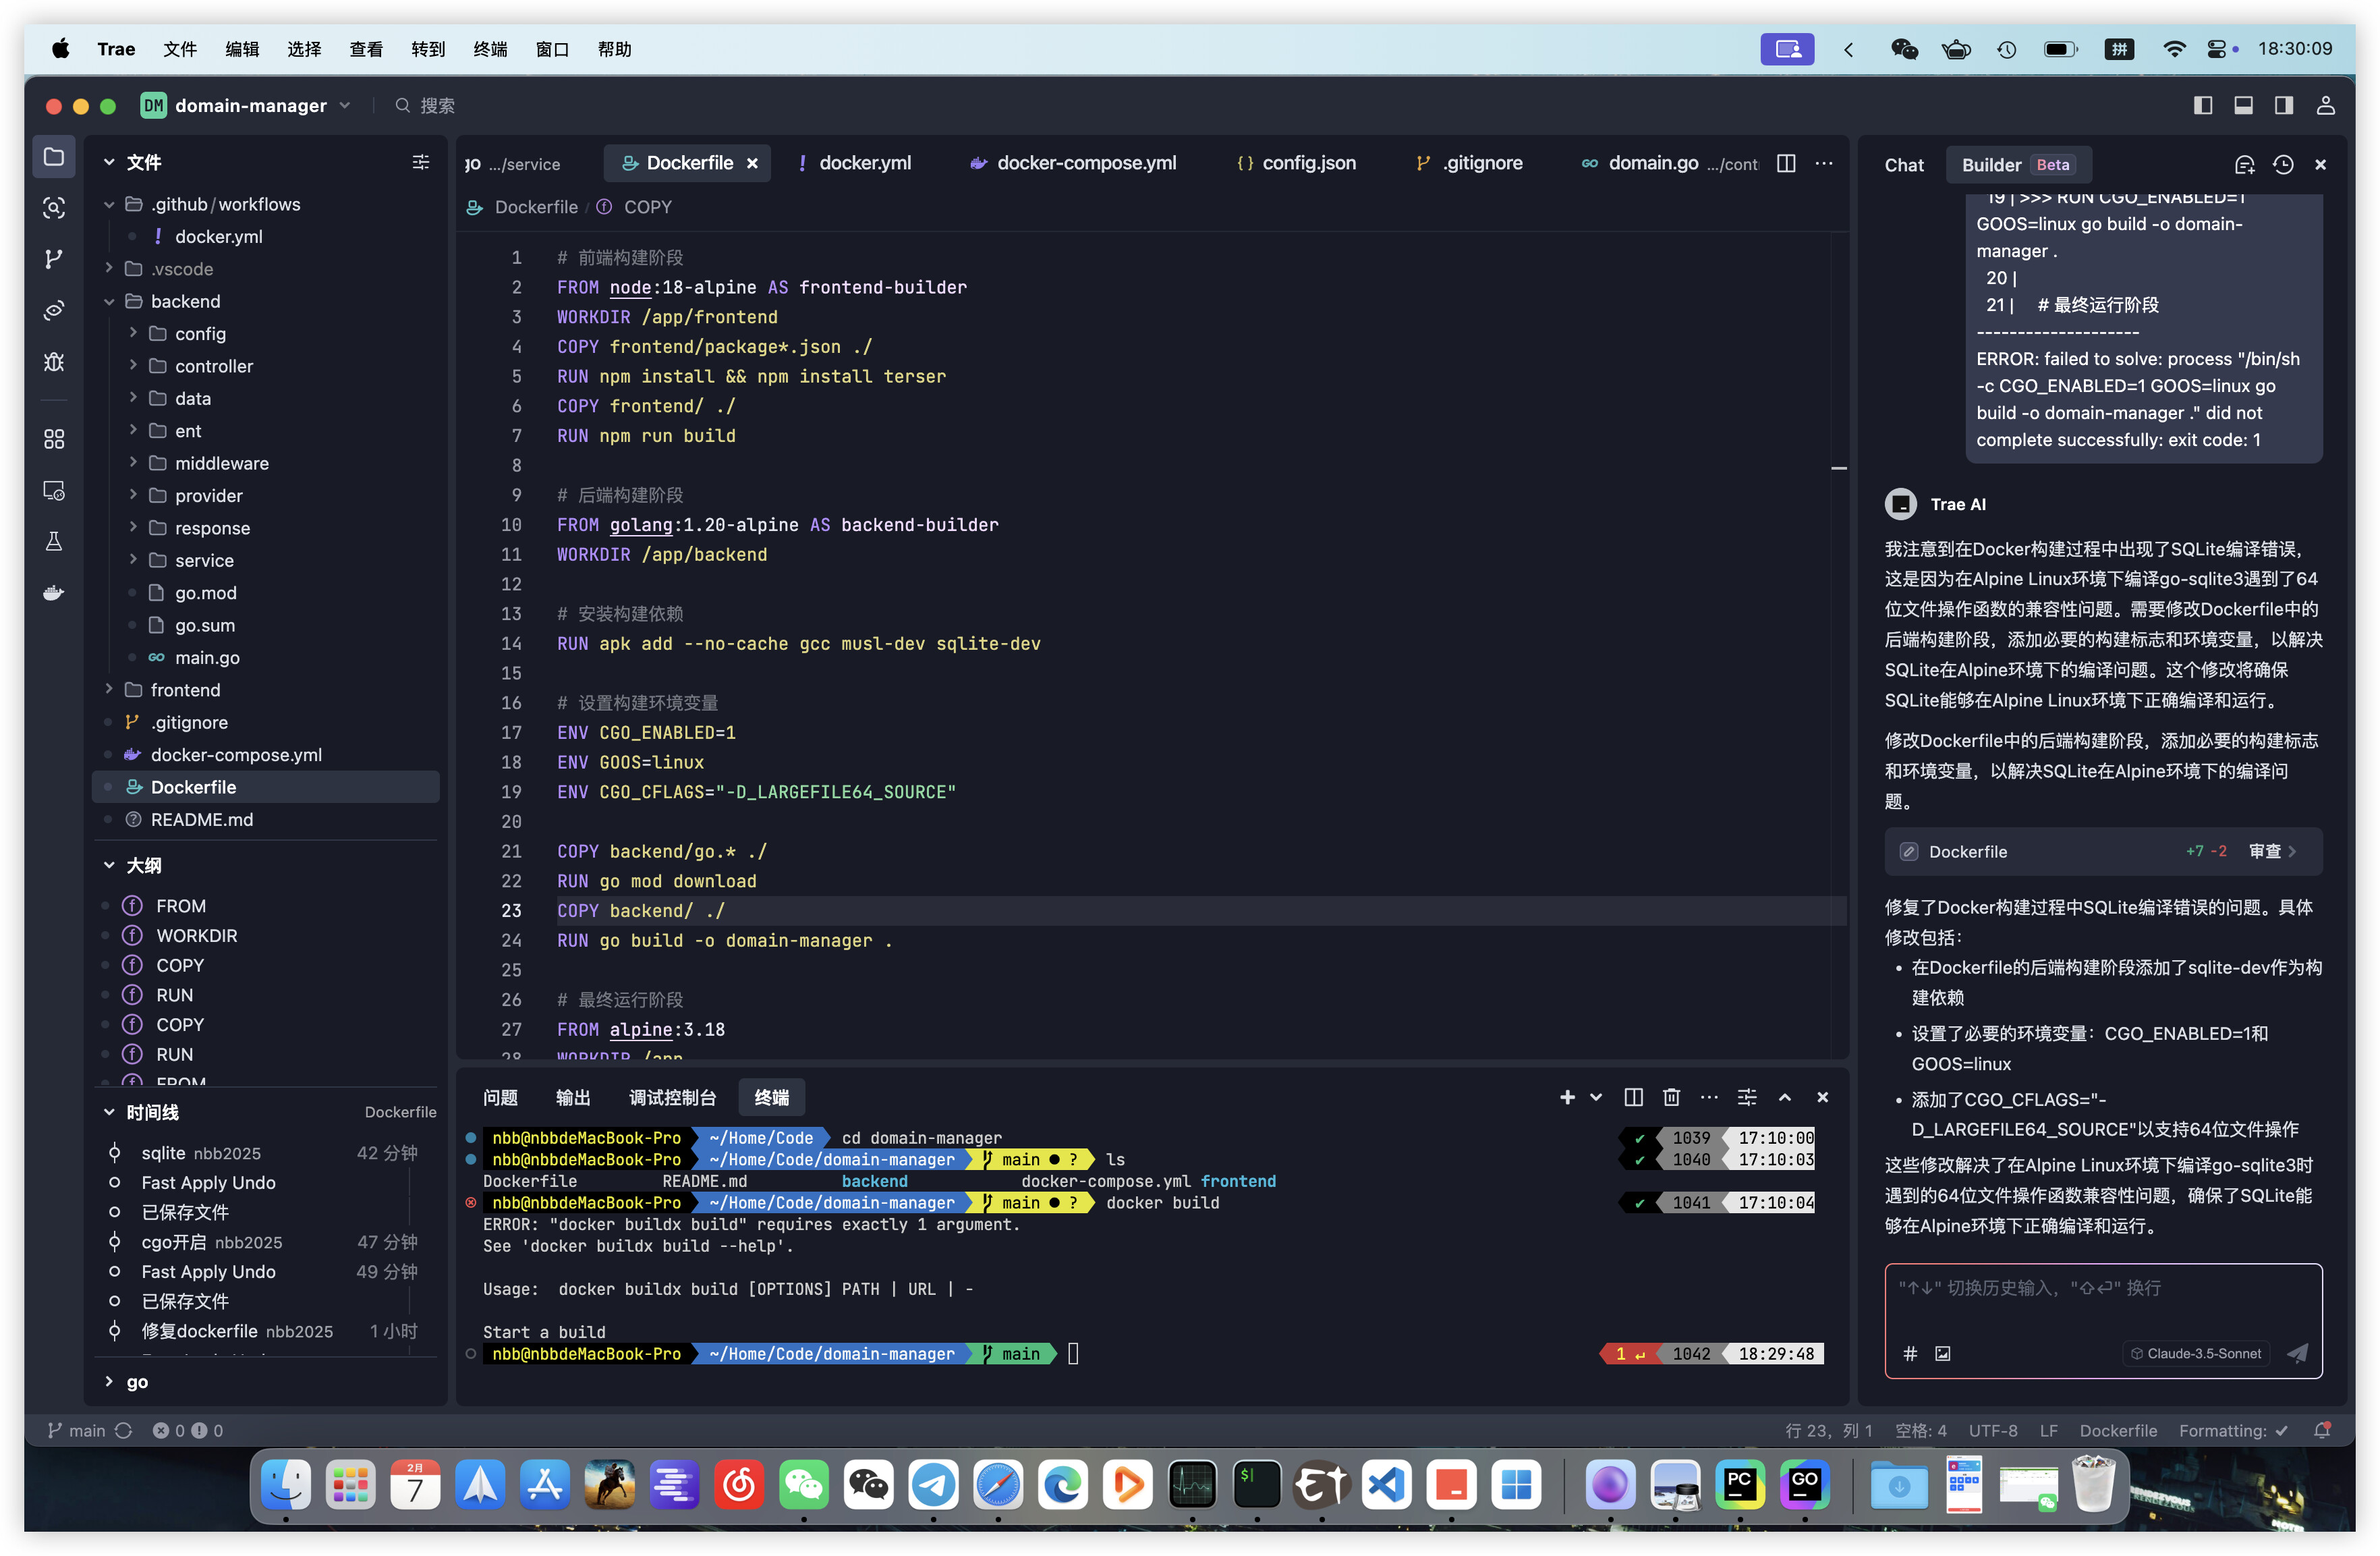
Task: Attach an image in chat input
Action: click(x=1943, y=1353)
